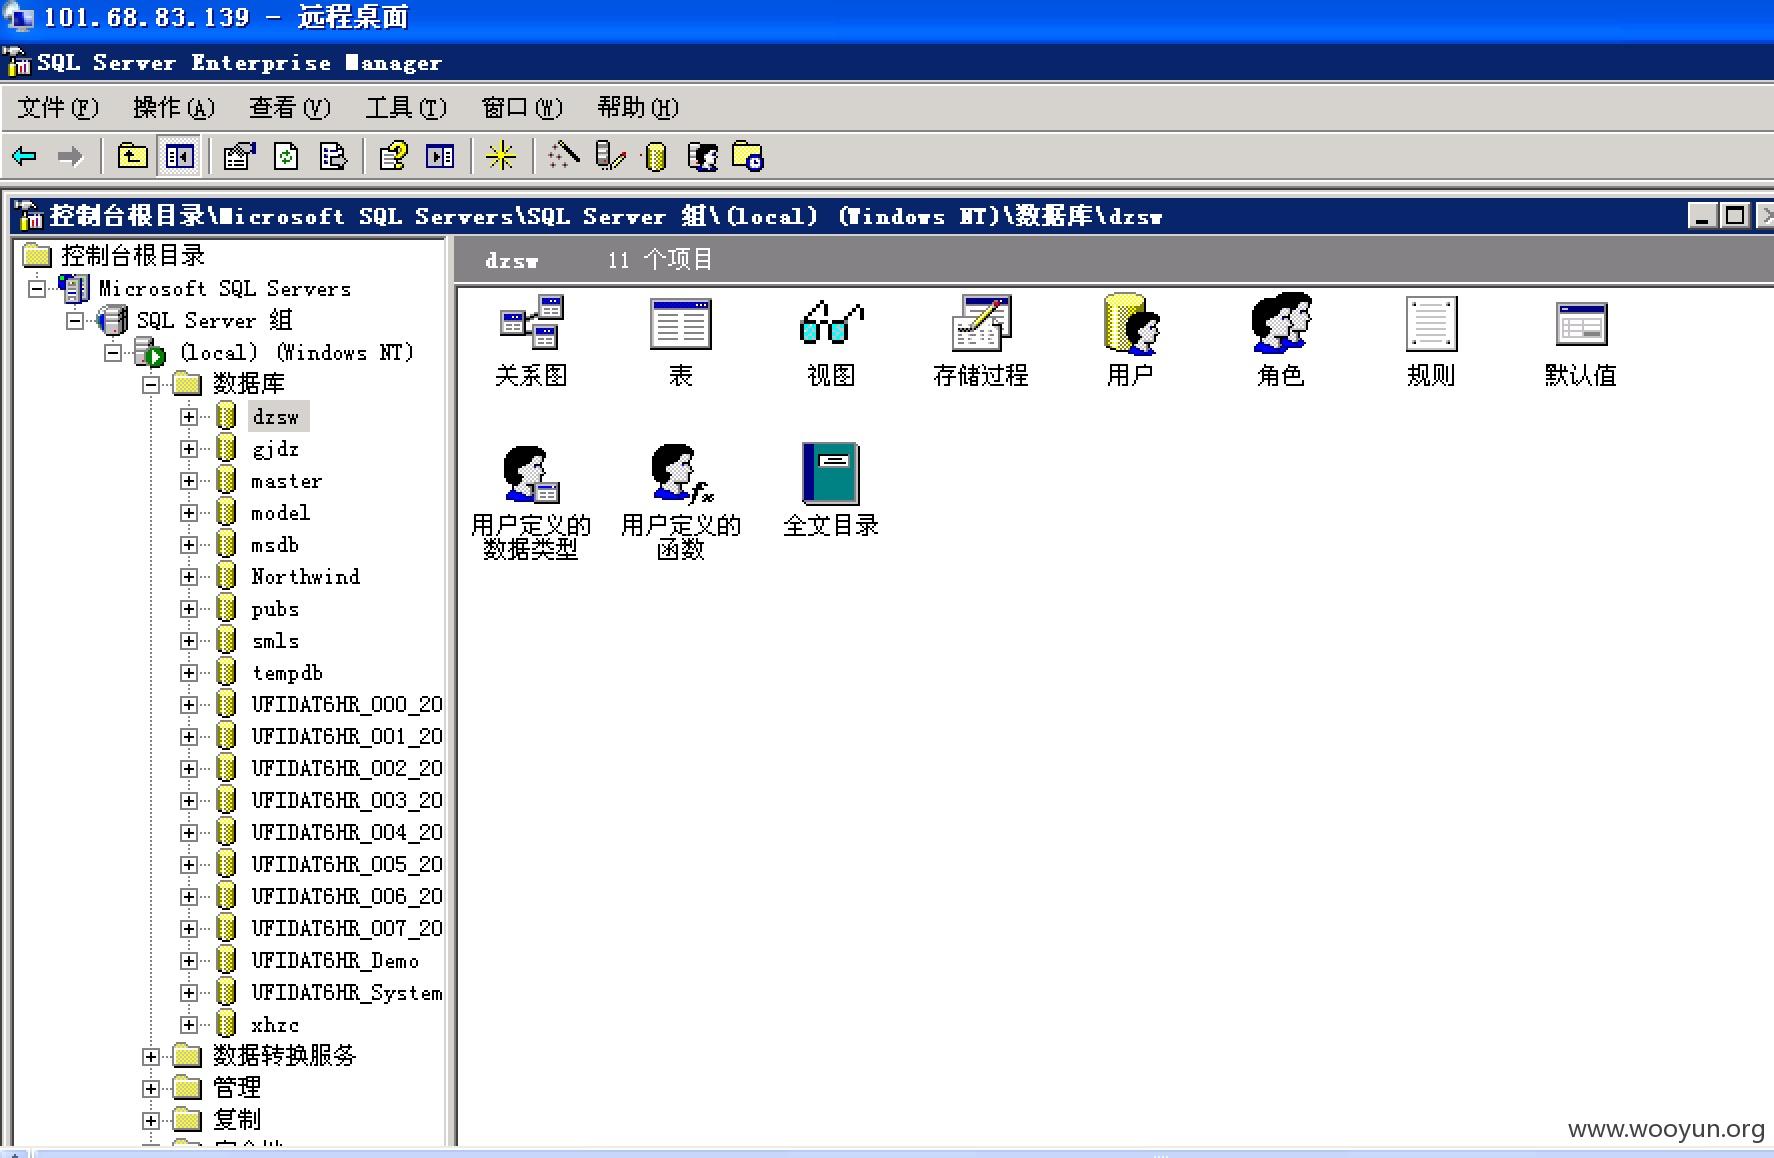Click the New login toolbar icon
Image resolution: width=1774 pixels, height=1158 pixels.
[703, 156]
